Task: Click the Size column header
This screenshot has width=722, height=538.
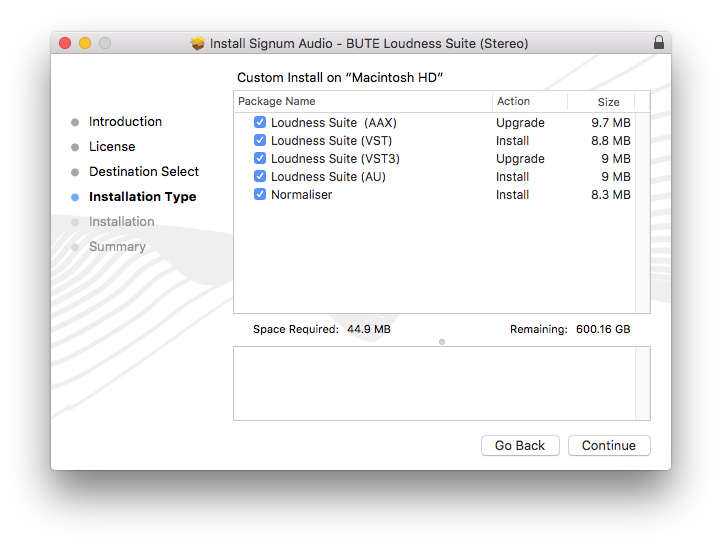Action: pos(608,102)
